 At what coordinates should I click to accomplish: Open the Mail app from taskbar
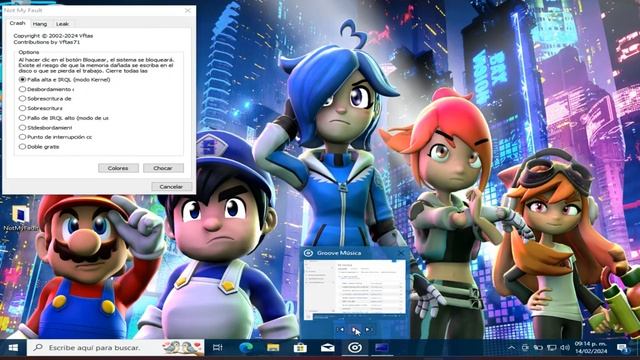[327, 348]
